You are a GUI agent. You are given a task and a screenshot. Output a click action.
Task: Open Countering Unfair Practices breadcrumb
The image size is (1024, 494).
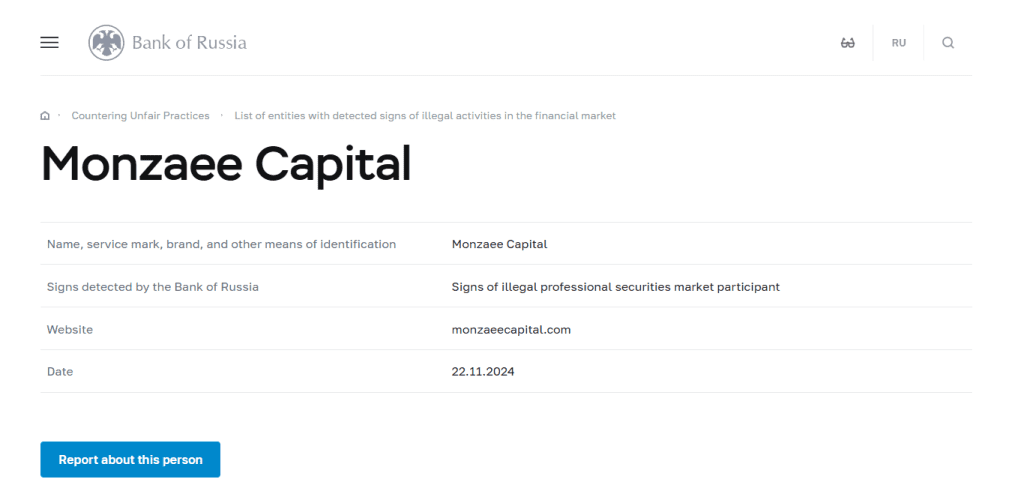140,116
